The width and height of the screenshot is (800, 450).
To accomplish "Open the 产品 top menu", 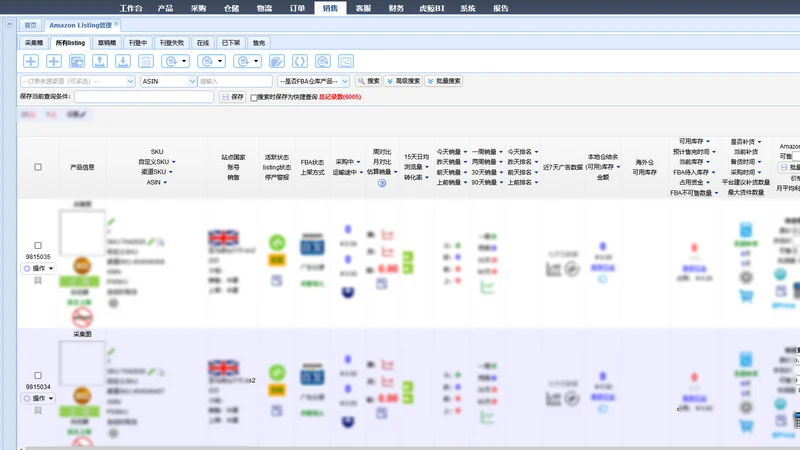I will pyautogui.click(x=165, y=8).
